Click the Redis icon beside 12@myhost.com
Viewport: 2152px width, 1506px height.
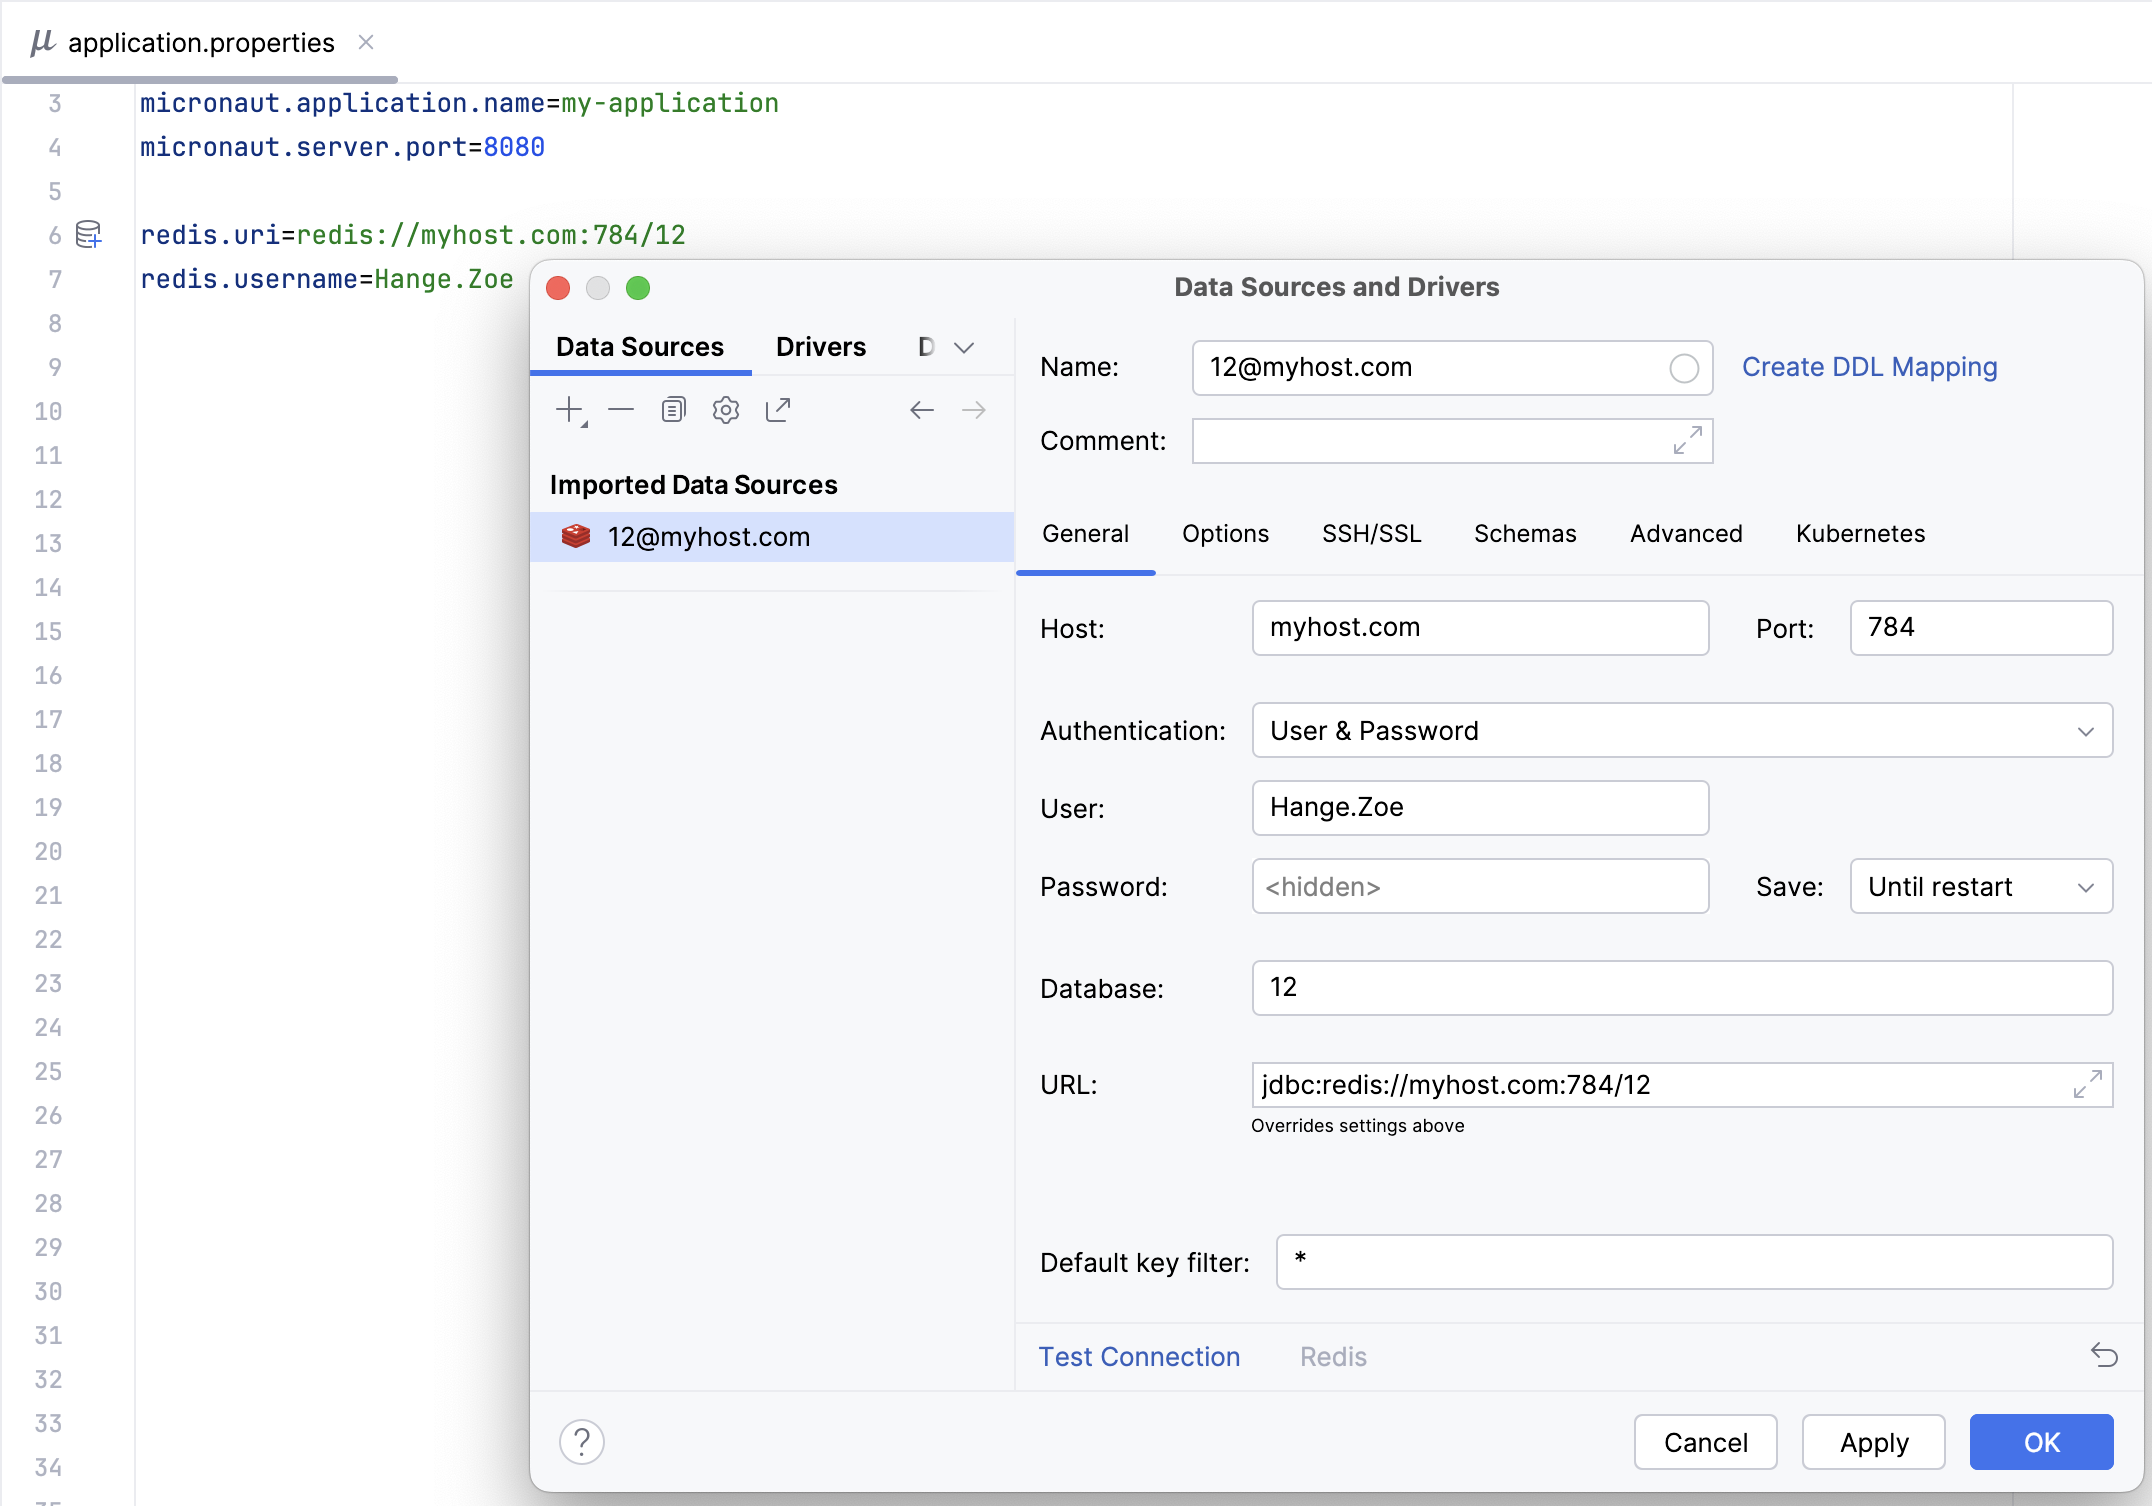[x=578, y=536]
